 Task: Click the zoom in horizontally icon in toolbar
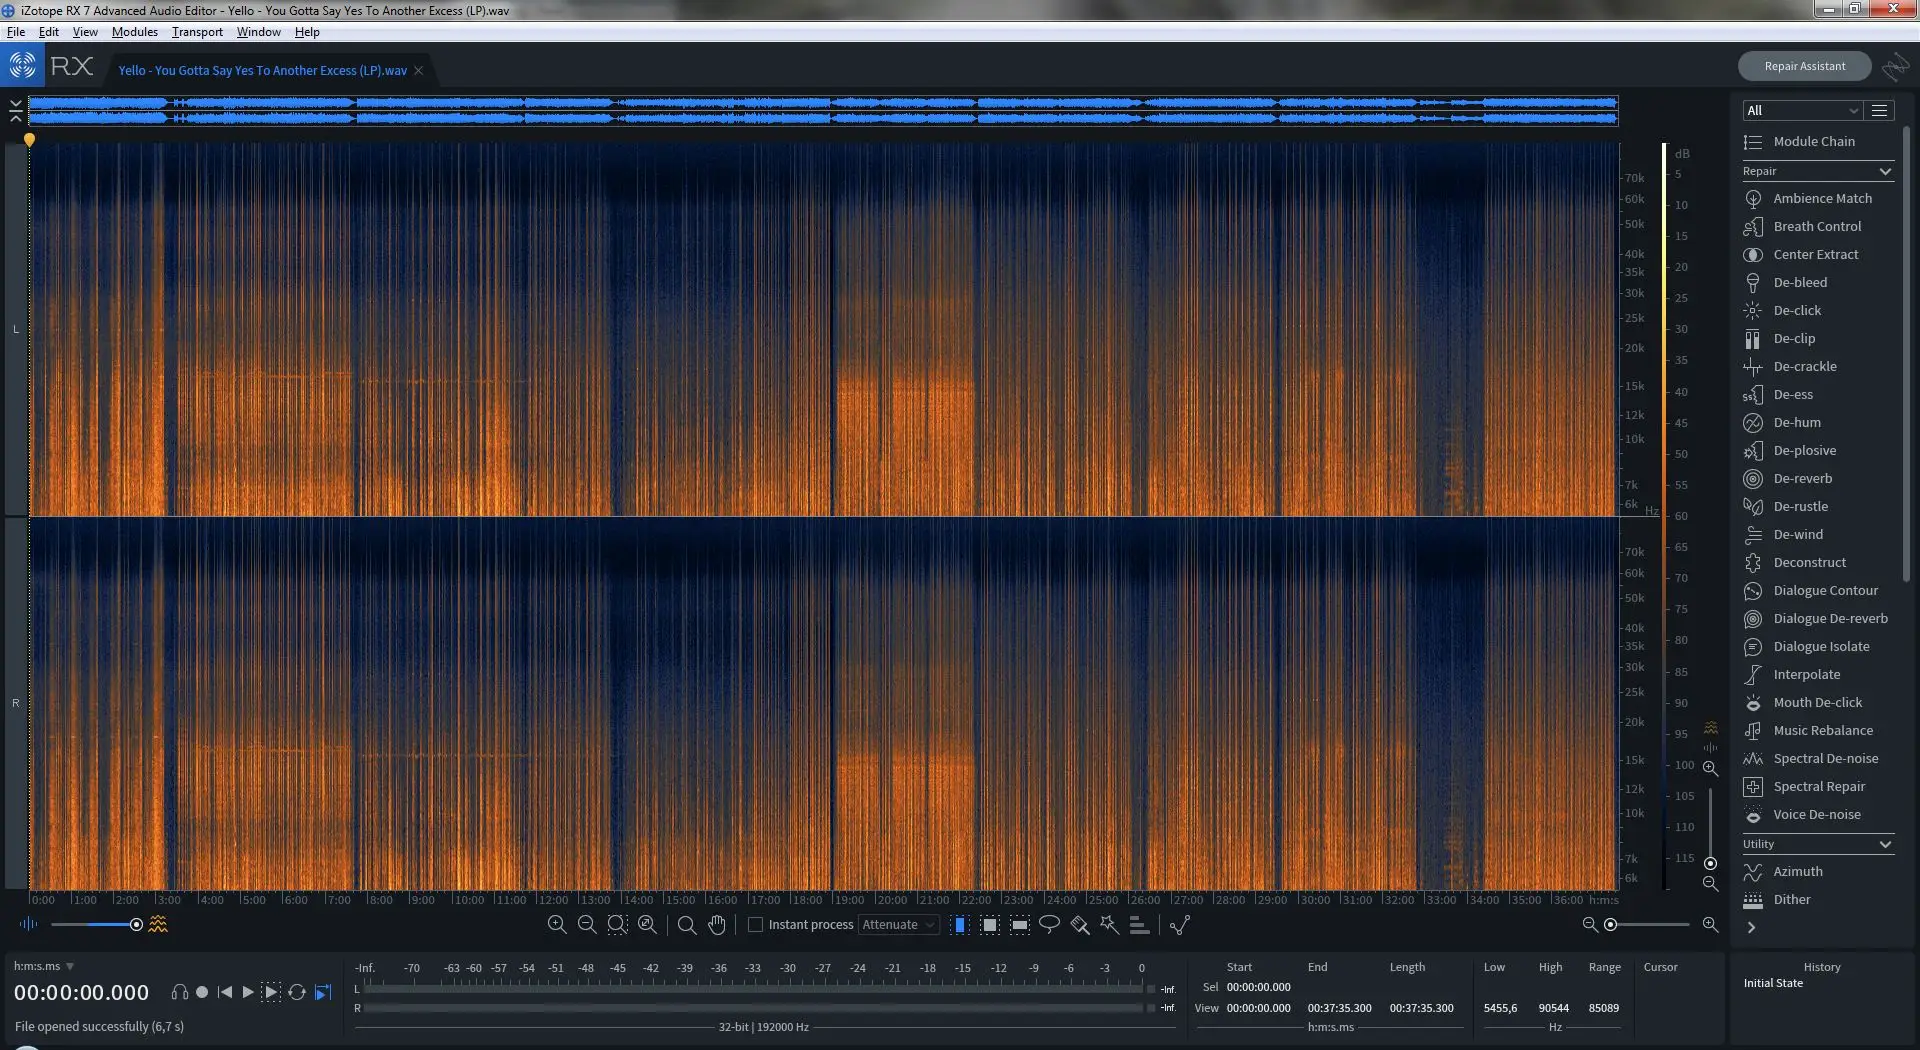557,924
